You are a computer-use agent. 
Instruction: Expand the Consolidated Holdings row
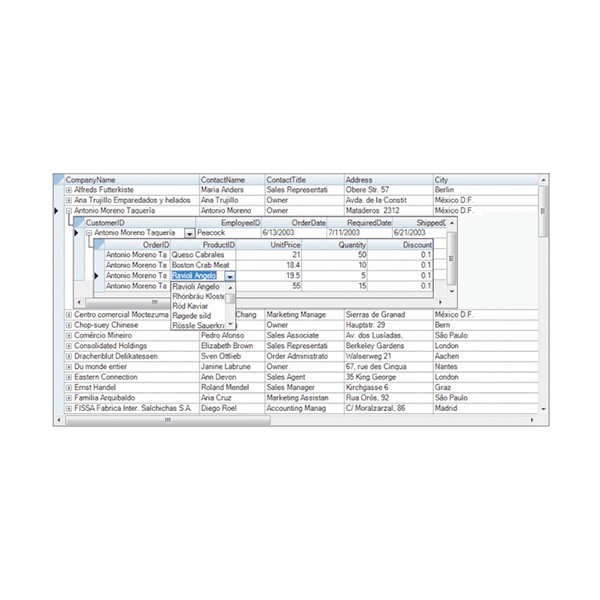click(x=69, y=346)
